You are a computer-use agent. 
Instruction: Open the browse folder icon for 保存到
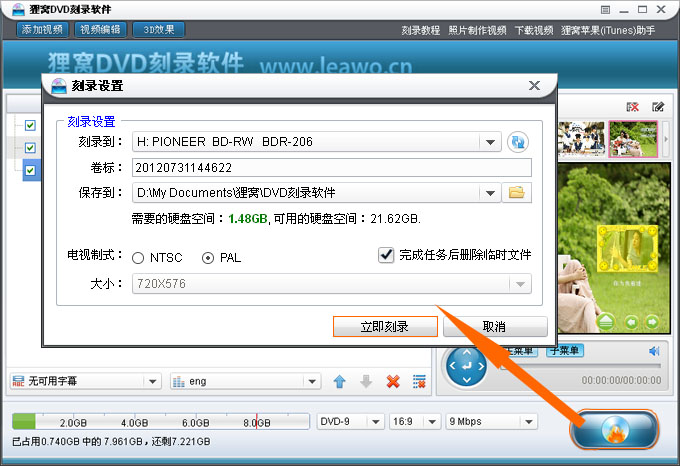click(517, 192)
